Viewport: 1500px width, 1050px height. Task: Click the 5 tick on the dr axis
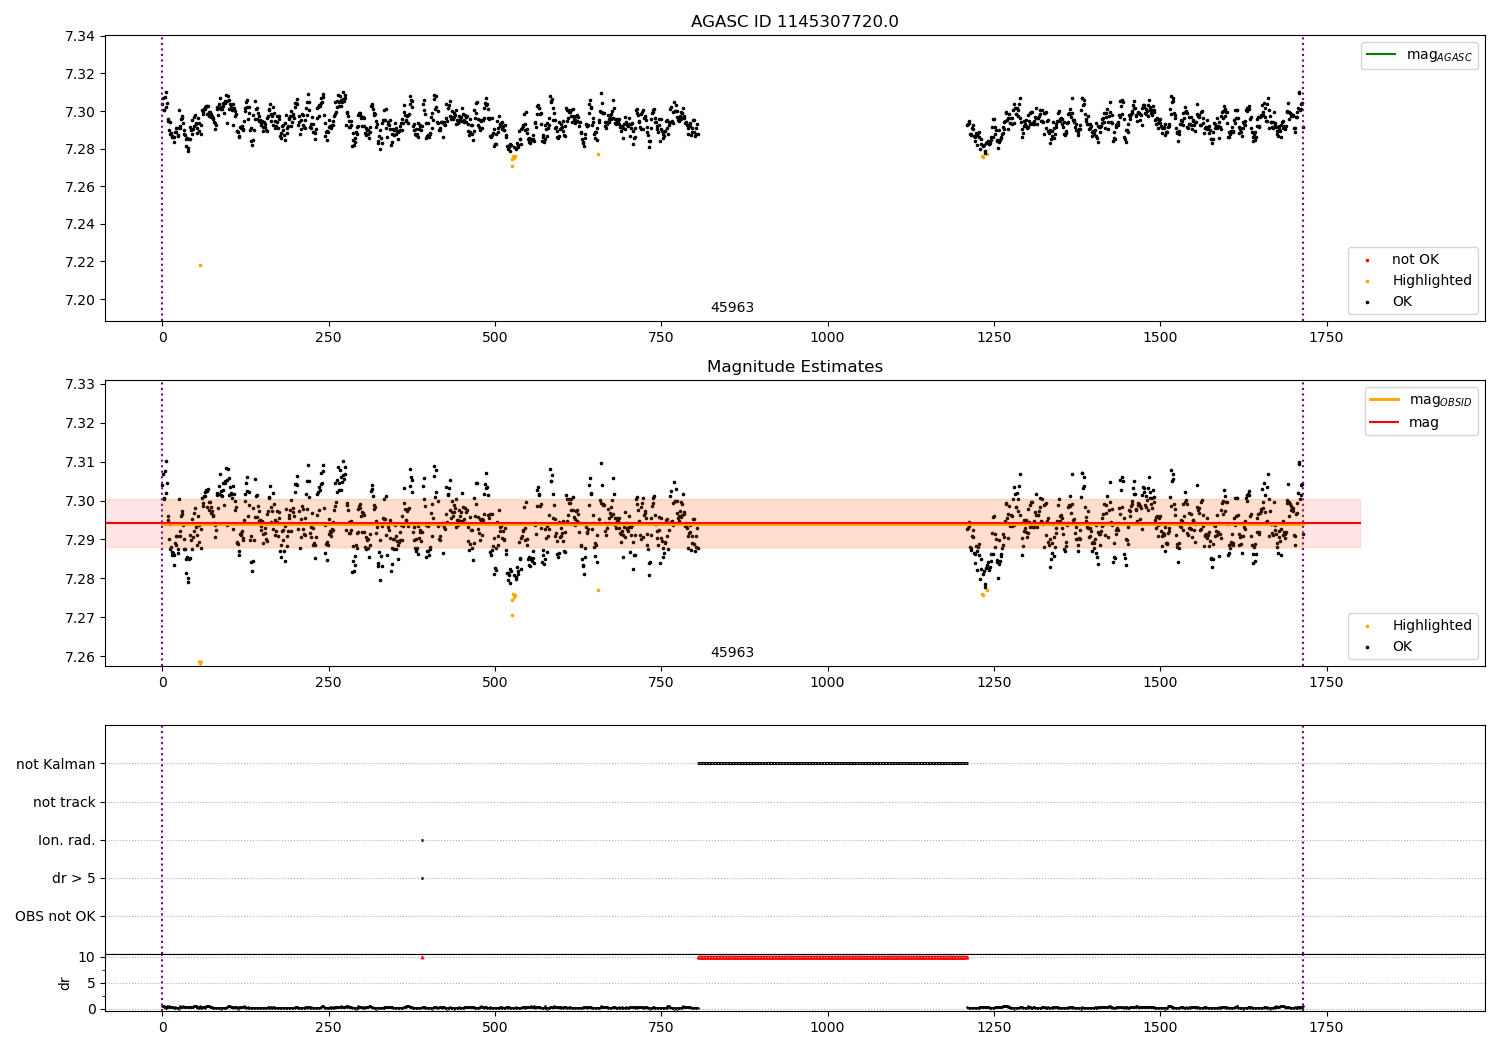coord(91,983)
